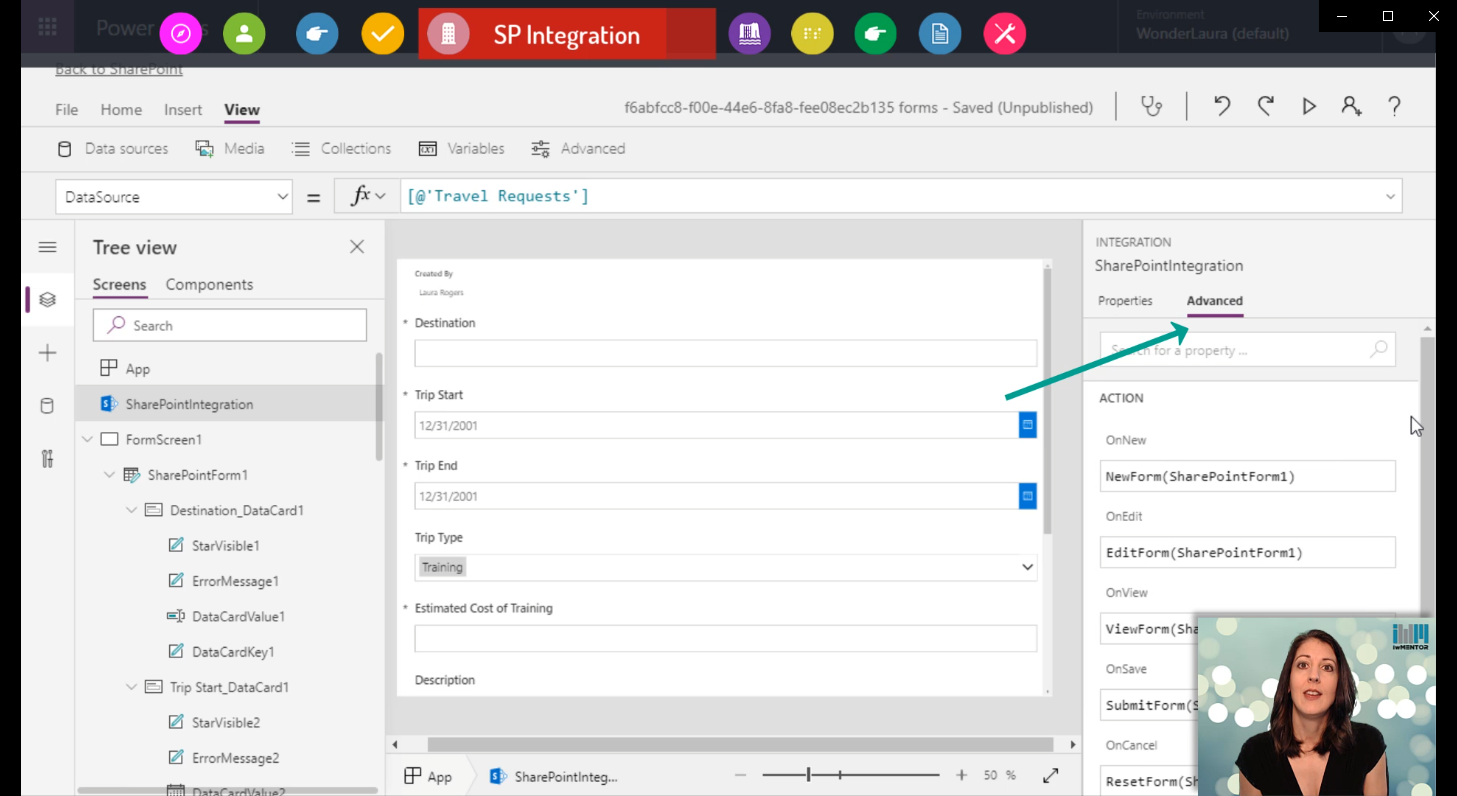Open the Share person icon
1457x796 pixels.
1351,106
